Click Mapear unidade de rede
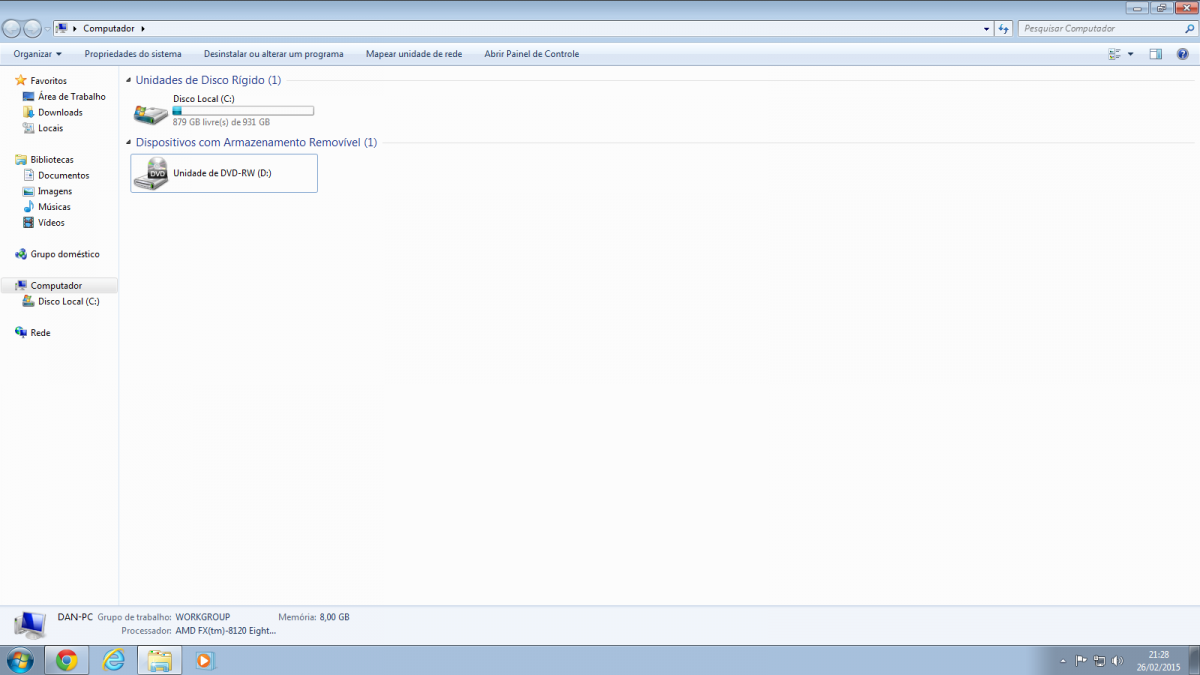The width and height of the screenshot is (1200, 675). [x=414, y=54]
